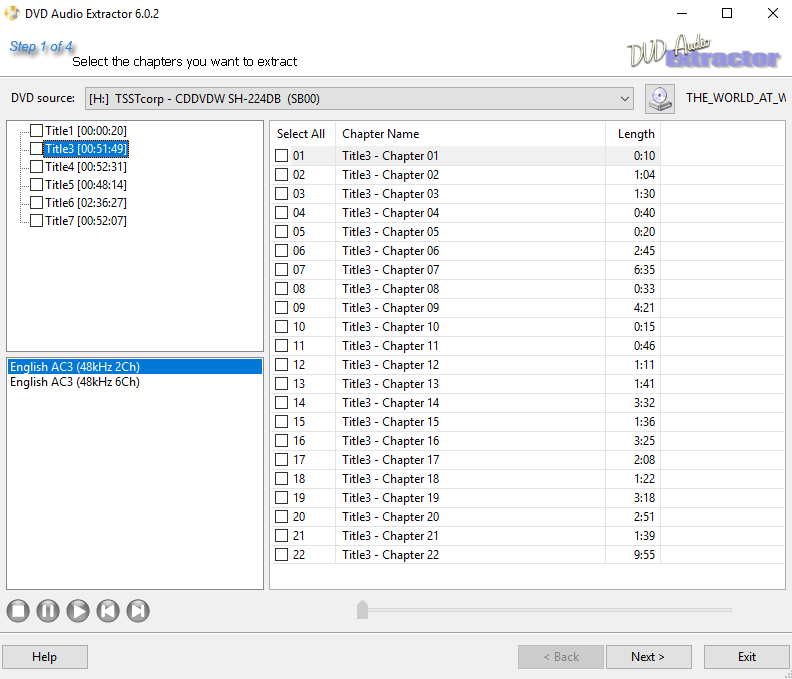Click the playback position slider handle

[x=362, y=609]
